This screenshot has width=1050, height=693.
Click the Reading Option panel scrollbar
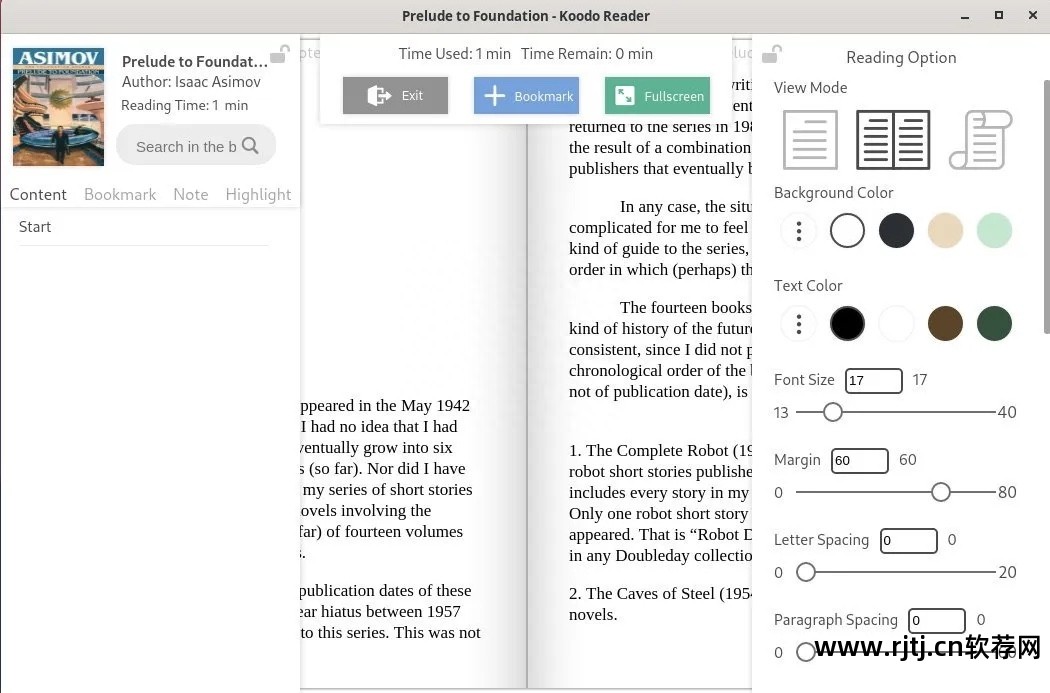pos(1046,206)
